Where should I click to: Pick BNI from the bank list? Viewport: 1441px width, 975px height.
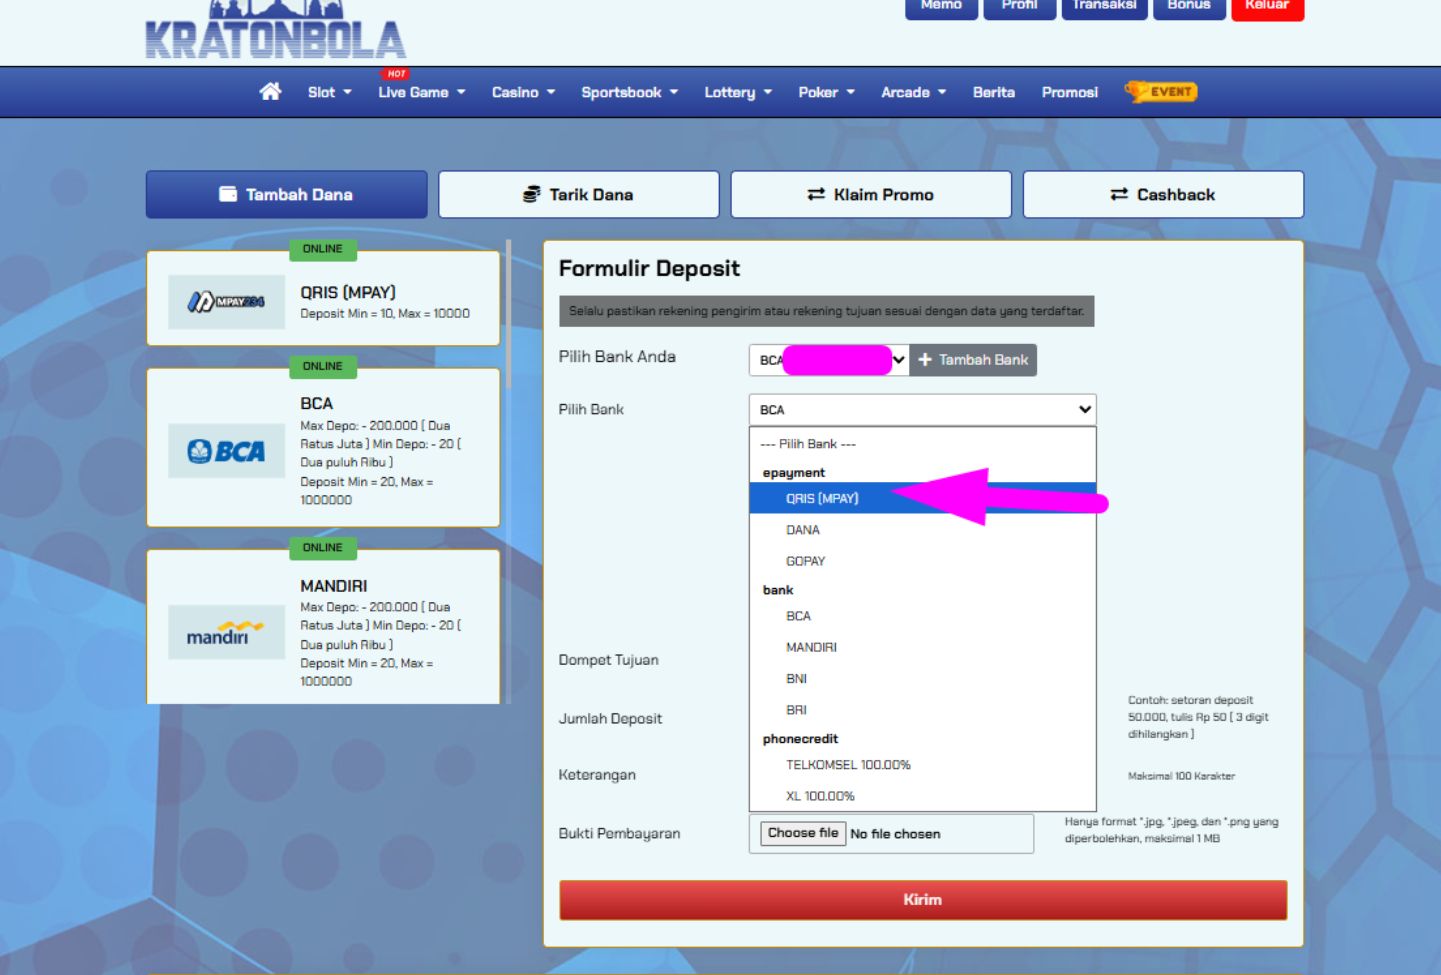tap(922, 679)
